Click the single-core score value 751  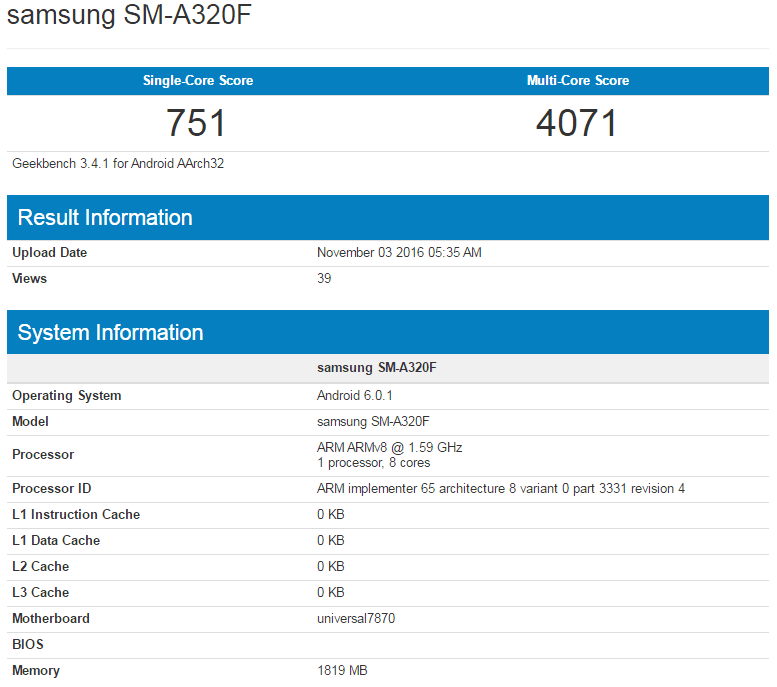(197, 123)
